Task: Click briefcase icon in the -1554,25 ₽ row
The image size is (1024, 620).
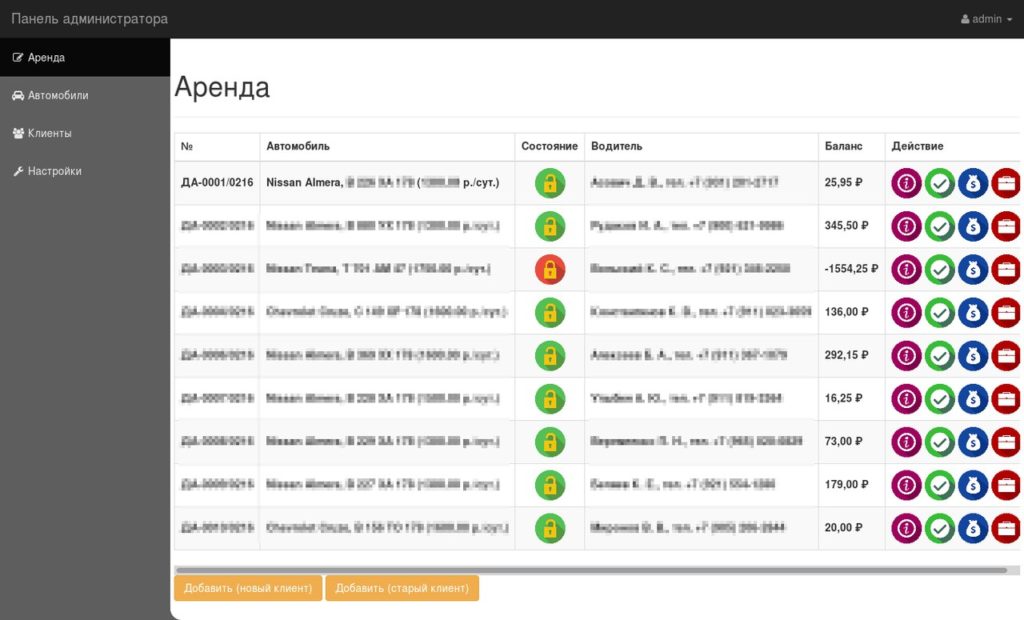Action: pos(1006,270)
